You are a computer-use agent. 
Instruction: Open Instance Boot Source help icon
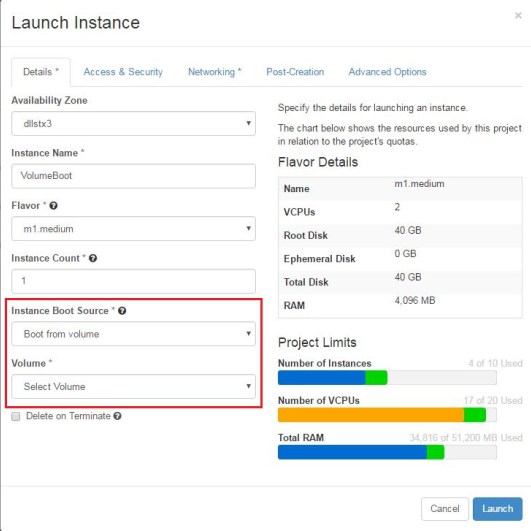tap(122, 311)
